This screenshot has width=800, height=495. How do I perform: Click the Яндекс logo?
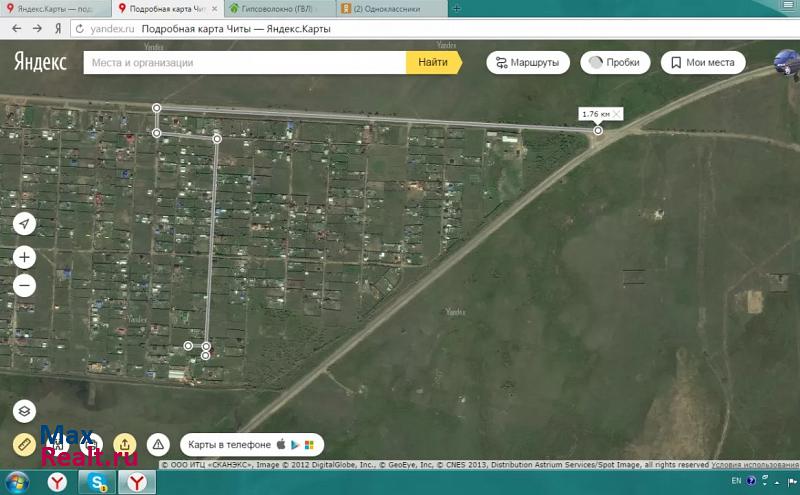point(40,62)
